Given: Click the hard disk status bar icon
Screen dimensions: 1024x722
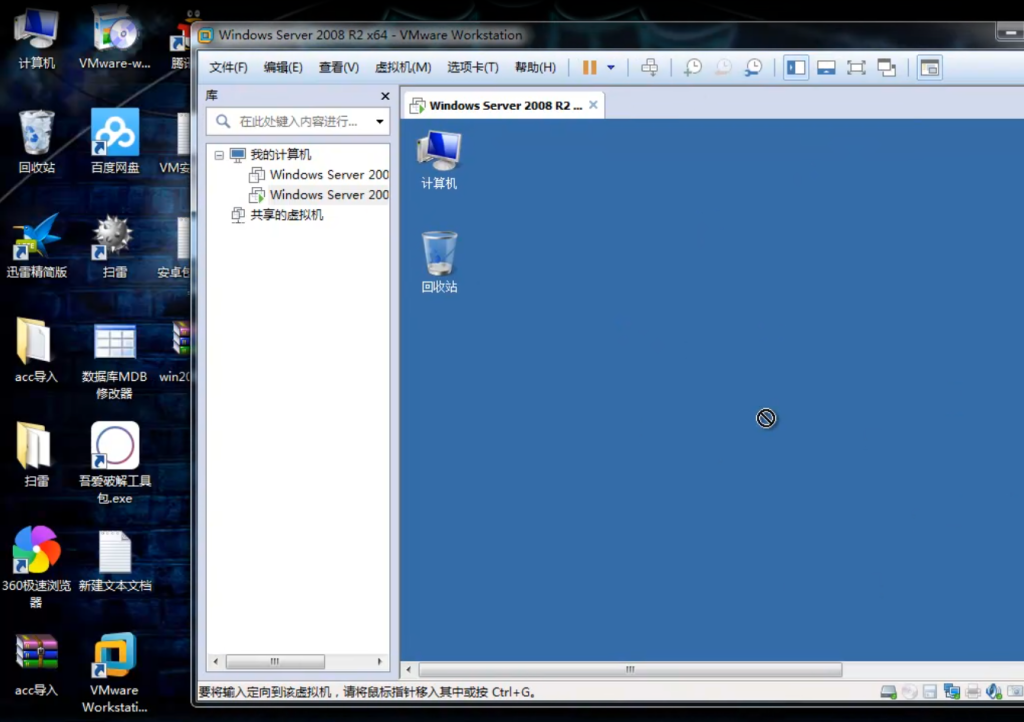Looking at the screenshot, I should (888, 691).
